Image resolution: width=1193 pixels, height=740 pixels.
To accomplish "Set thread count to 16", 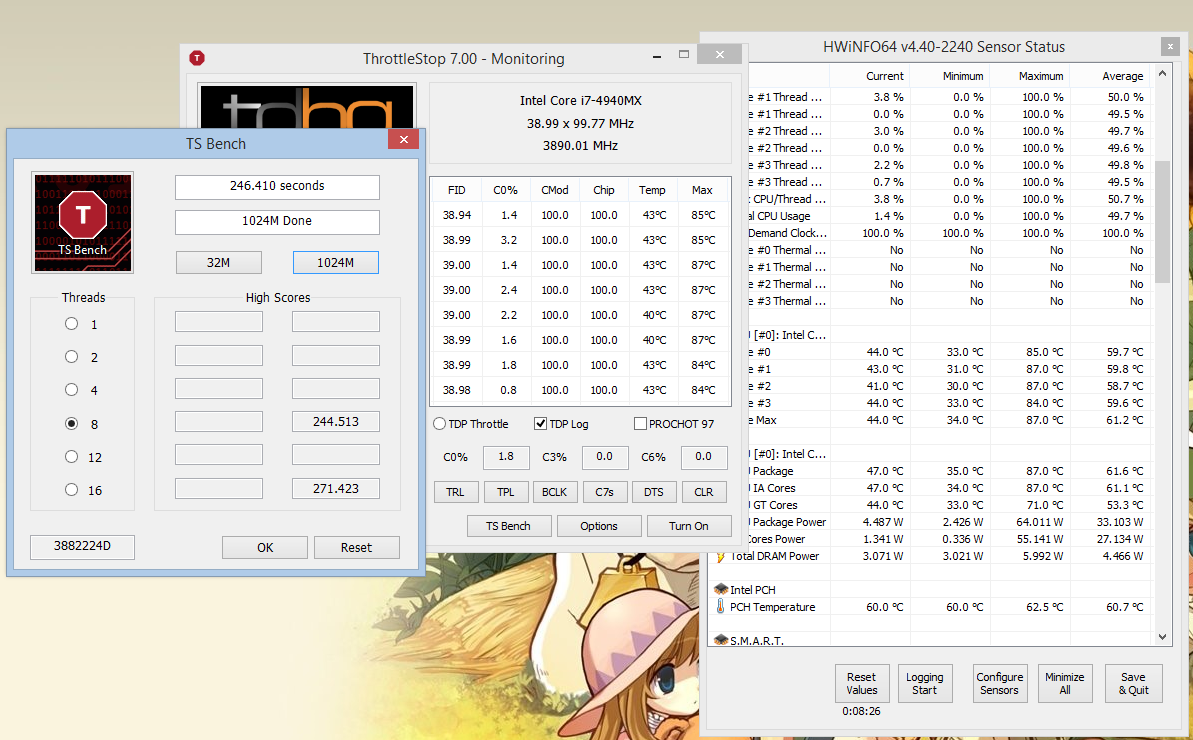I will (x=72, y=490).
